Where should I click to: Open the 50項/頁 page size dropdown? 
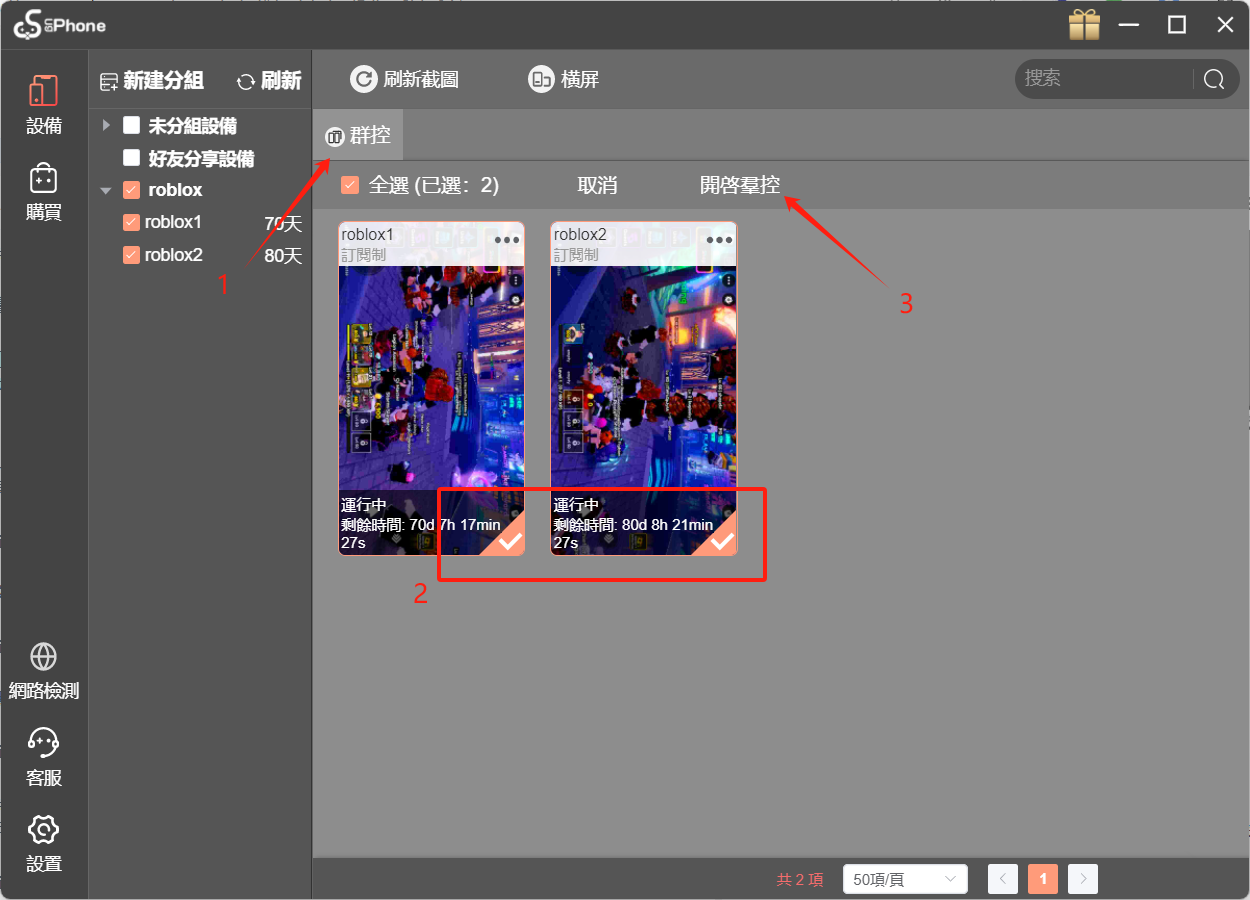click(905, 879)
